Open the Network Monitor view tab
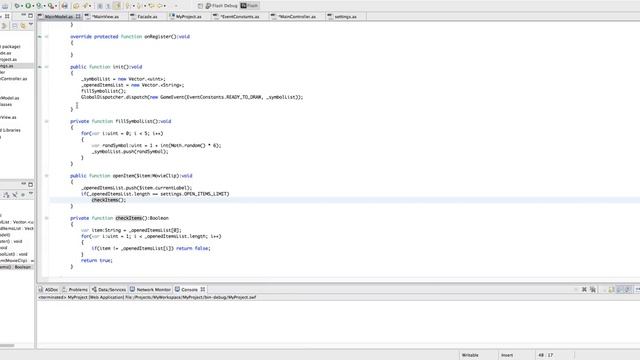 click(150, 289)
